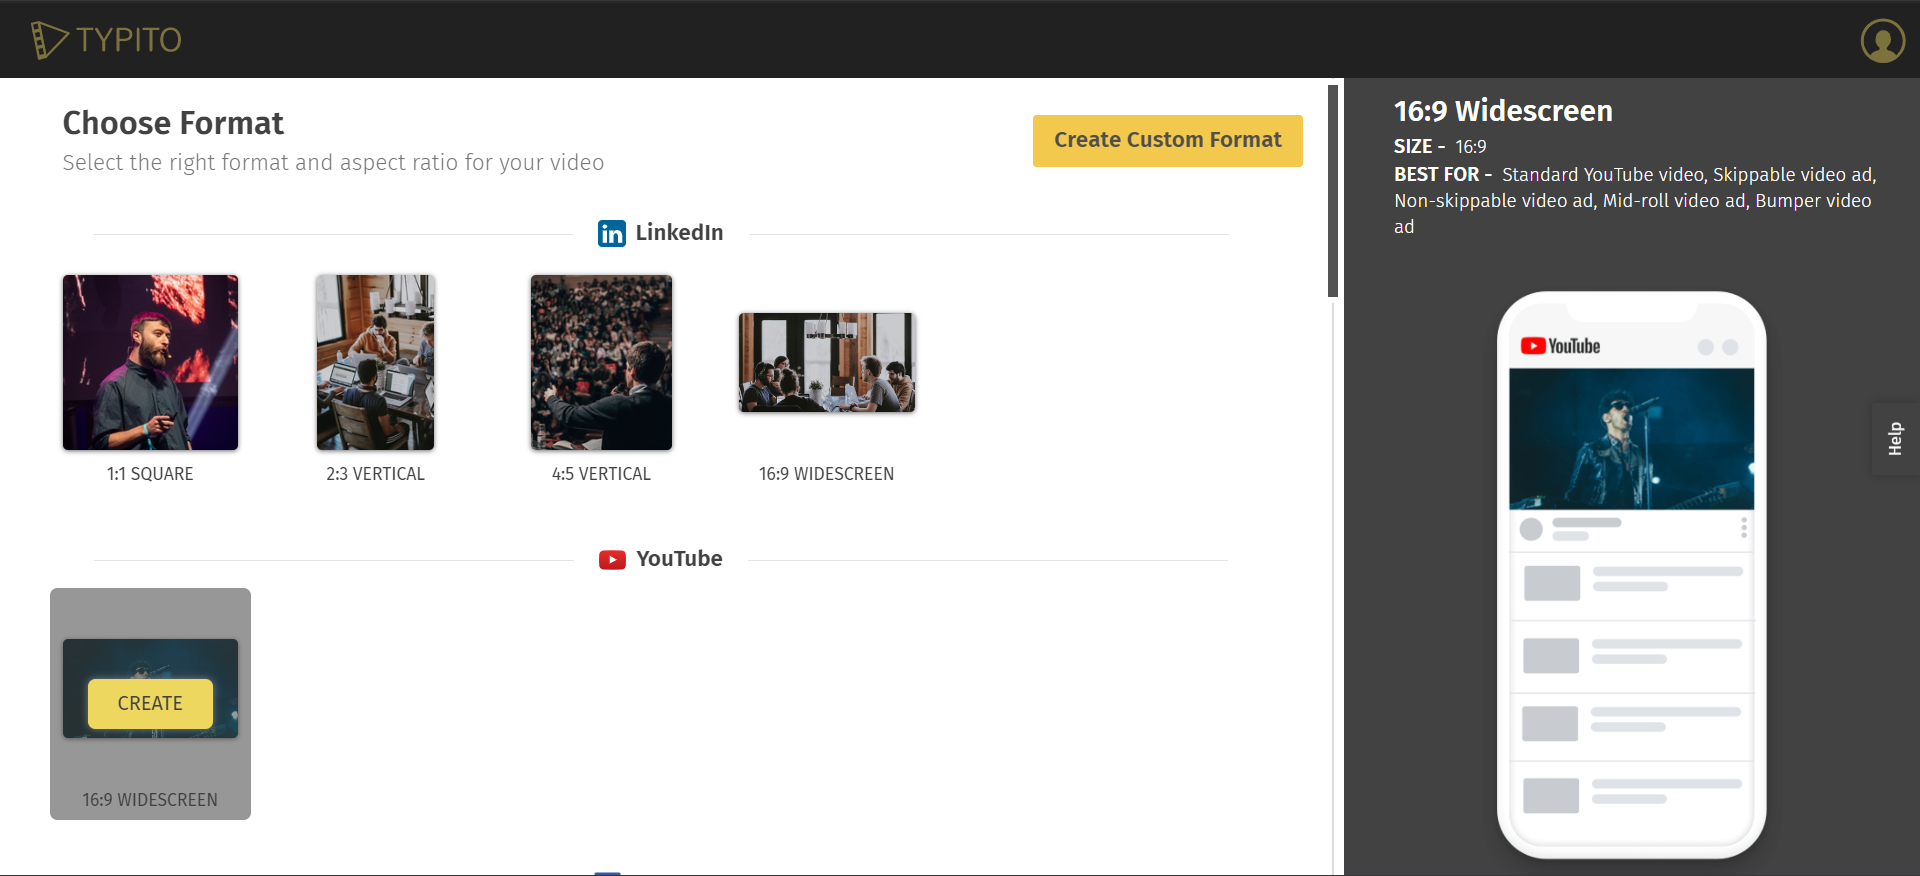The width and height of the screenshot is (1920, 876).
Task: Click the 'SIZE - 16:9' text
Action: point(1440,146)
